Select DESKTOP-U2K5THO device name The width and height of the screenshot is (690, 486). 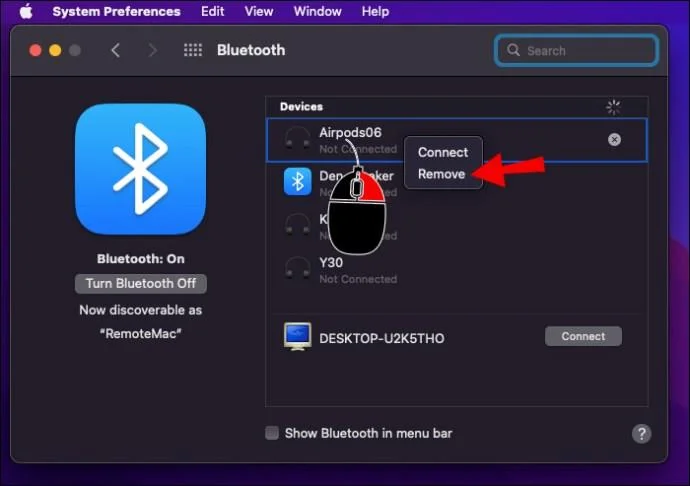[x=382, y=339]
